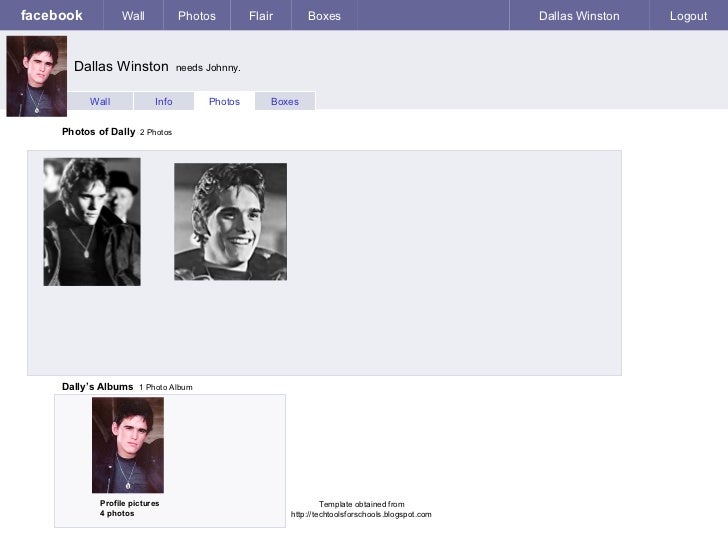Switch to the Wall profile tab

point(100,101)
